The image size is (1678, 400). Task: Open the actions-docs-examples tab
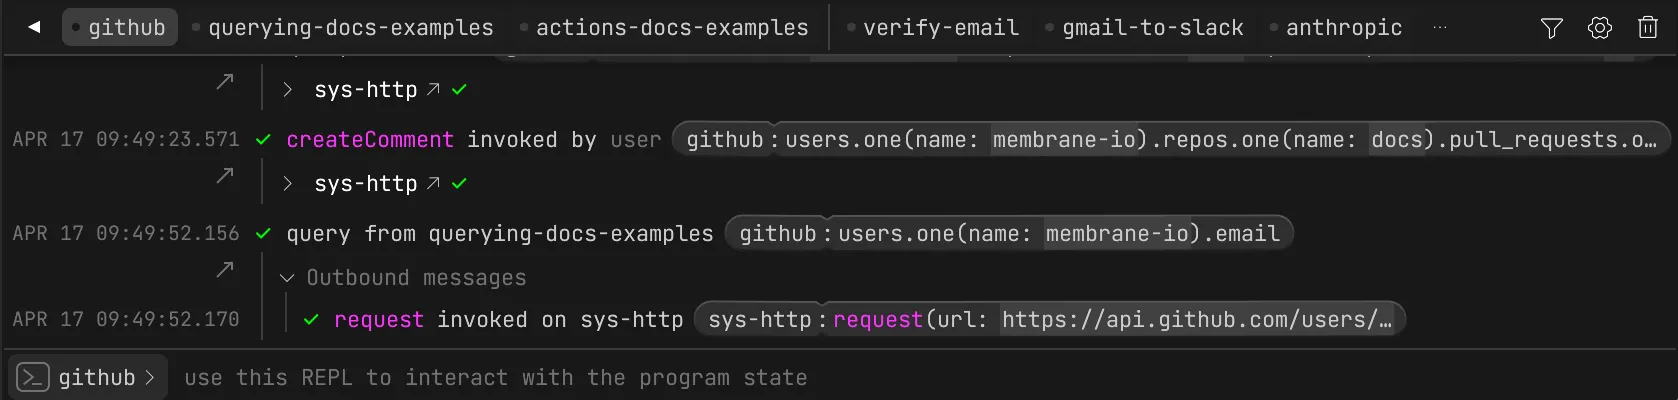click(x=671, y=28)
